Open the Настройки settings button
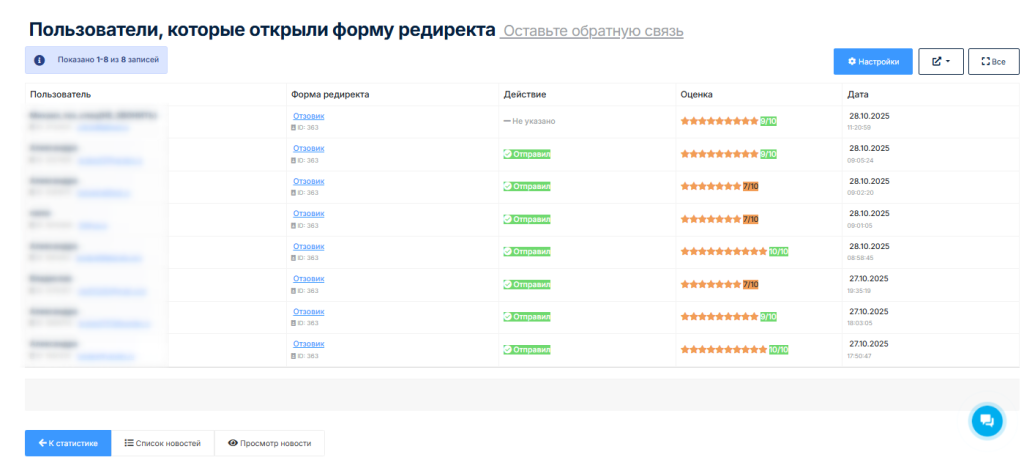This screenshot has height=460, width=1024. (872, 62)
